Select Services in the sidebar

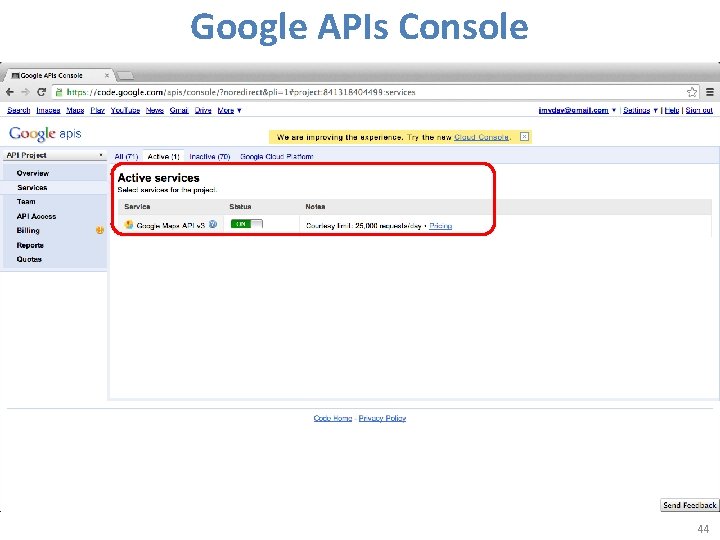pyautogui.click(x=32, y=187)
